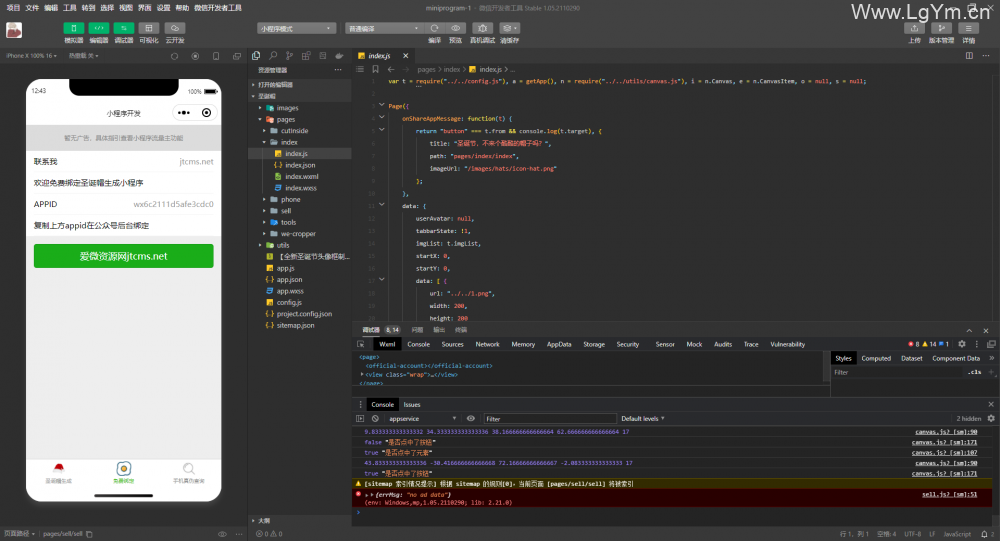
Task: Open the details (详情) icon
Action: (968, 28)
